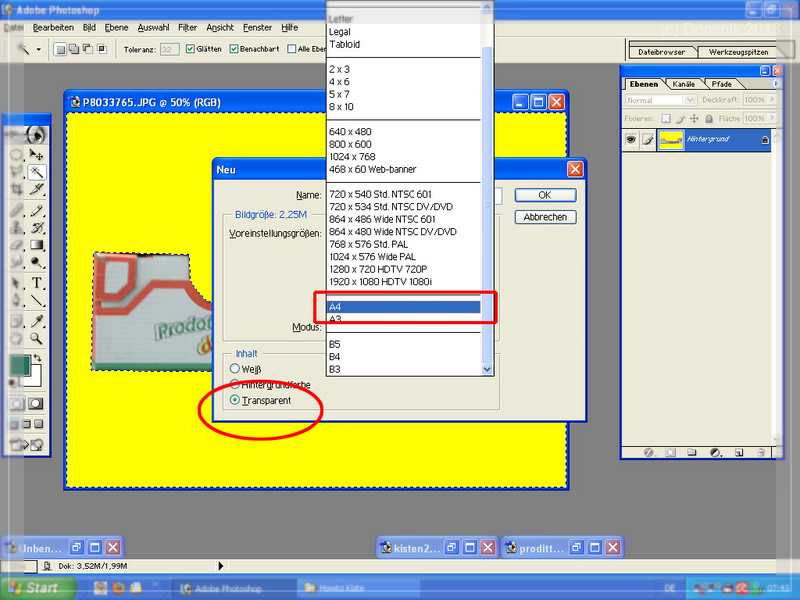This screenshot has height=600, width=800.
Task: Click preset list scroll down arrow
Action: (487, 369)
